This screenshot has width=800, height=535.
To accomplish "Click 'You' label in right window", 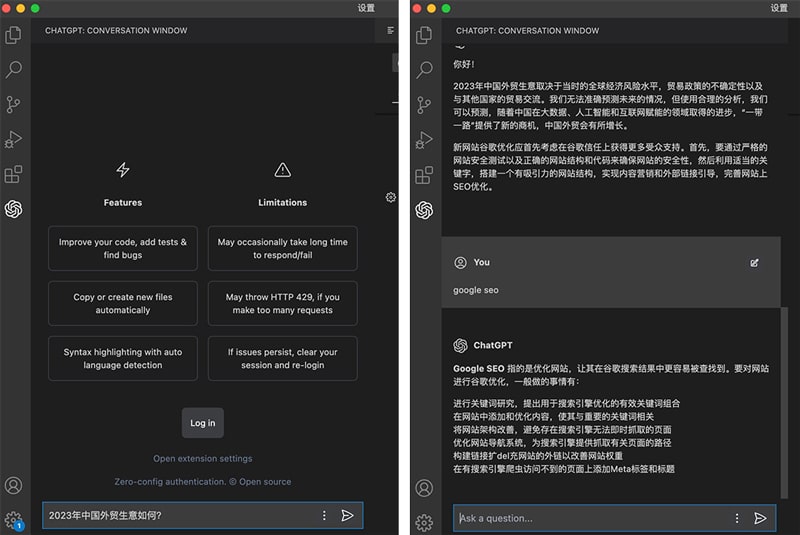I will [481, 262].
